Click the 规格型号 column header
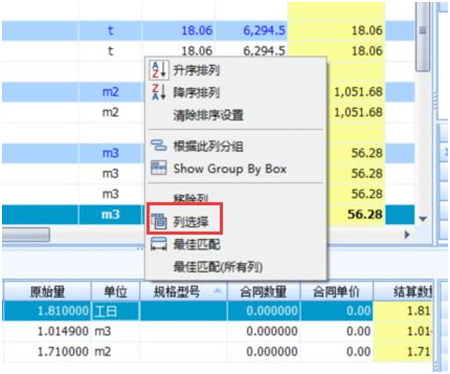 183,292
